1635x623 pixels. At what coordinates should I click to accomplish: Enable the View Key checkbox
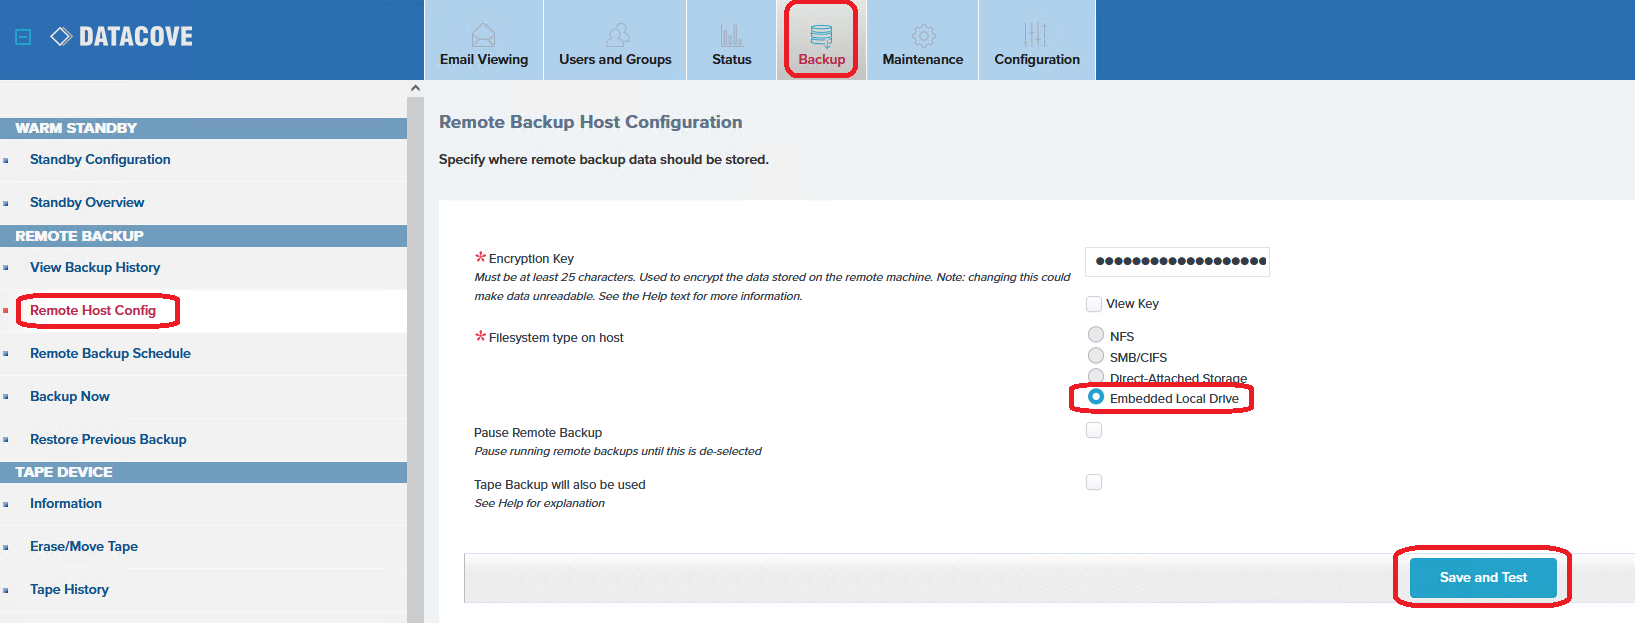[x=1094, y=304]
